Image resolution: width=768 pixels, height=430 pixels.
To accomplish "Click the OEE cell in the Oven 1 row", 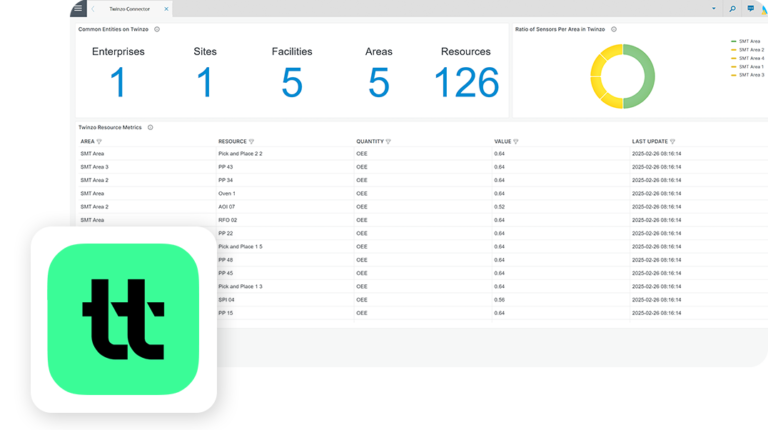I will click(361, 193).
